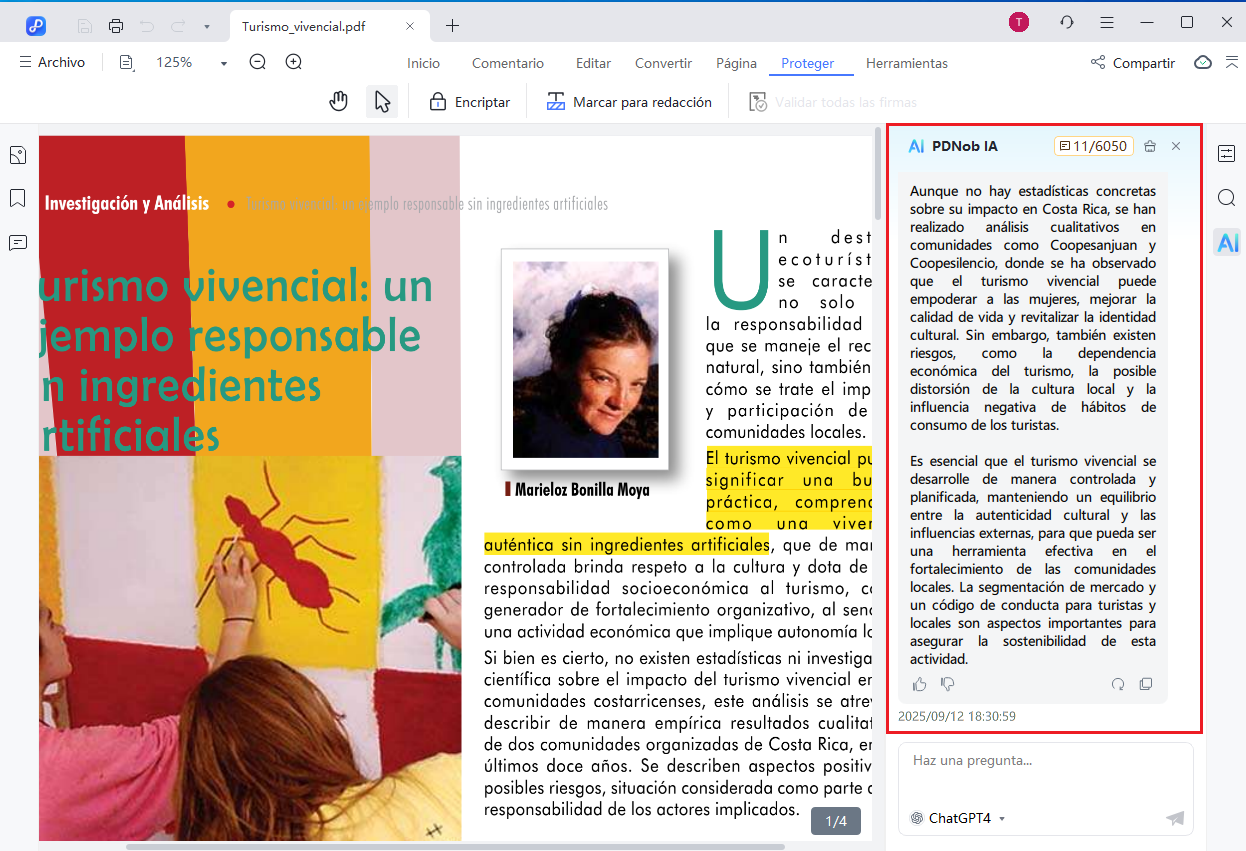Viewport: 1246px width, 851px height.
Task: Undo the last action
Action: click(x=147, y=26)
